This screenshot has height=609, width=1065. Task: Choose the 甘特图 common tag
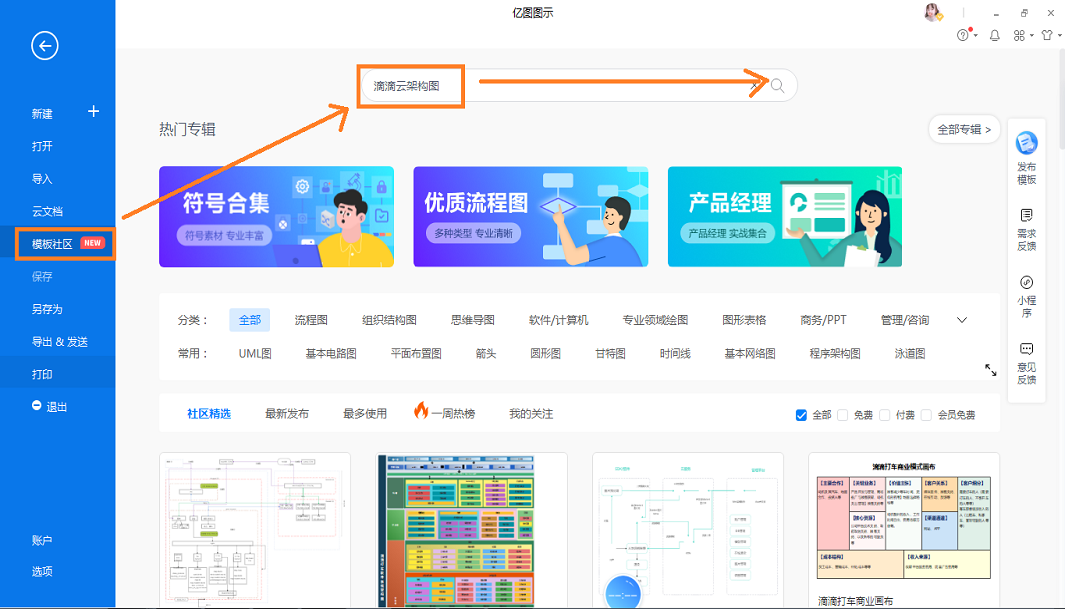(611, 354)
